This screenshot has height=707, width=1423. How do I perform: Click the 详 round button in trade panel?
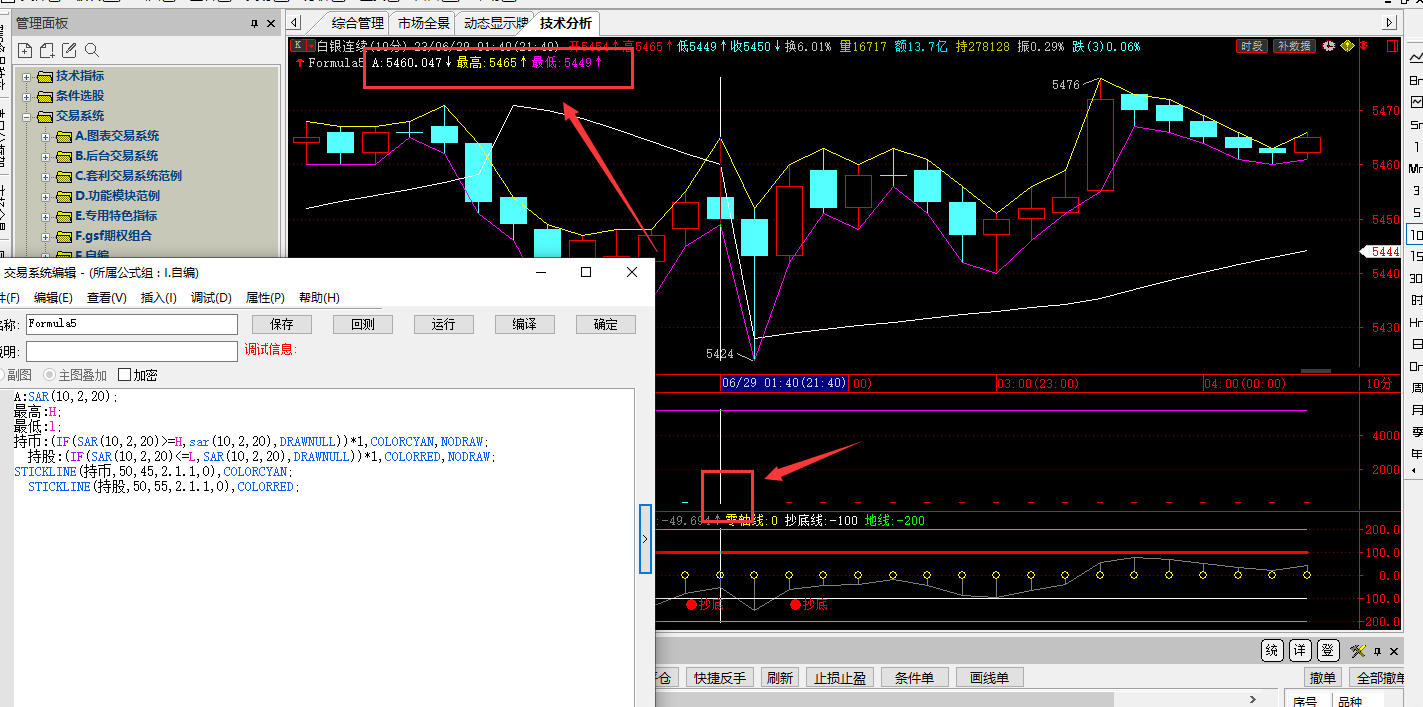pyautogui.click(x=1299, y=650)
